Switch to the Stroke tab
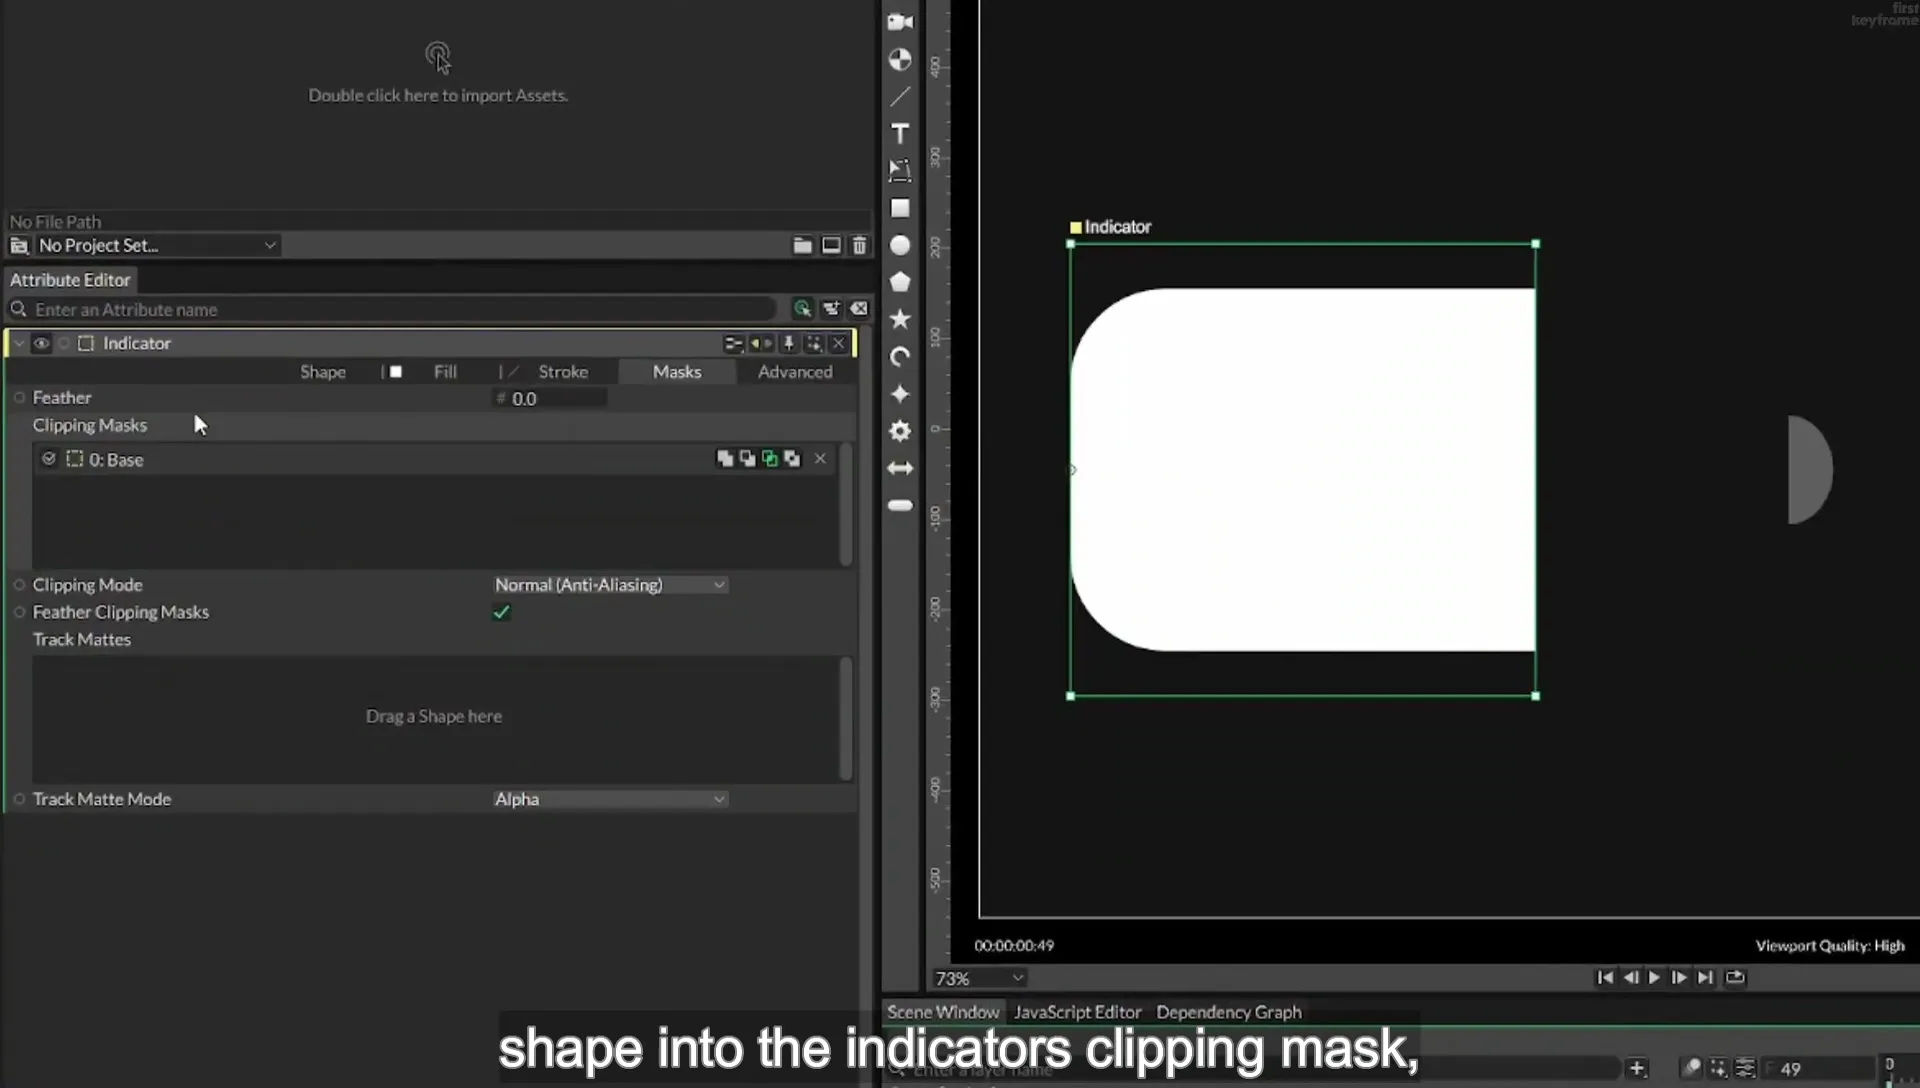 pos(563,372)
